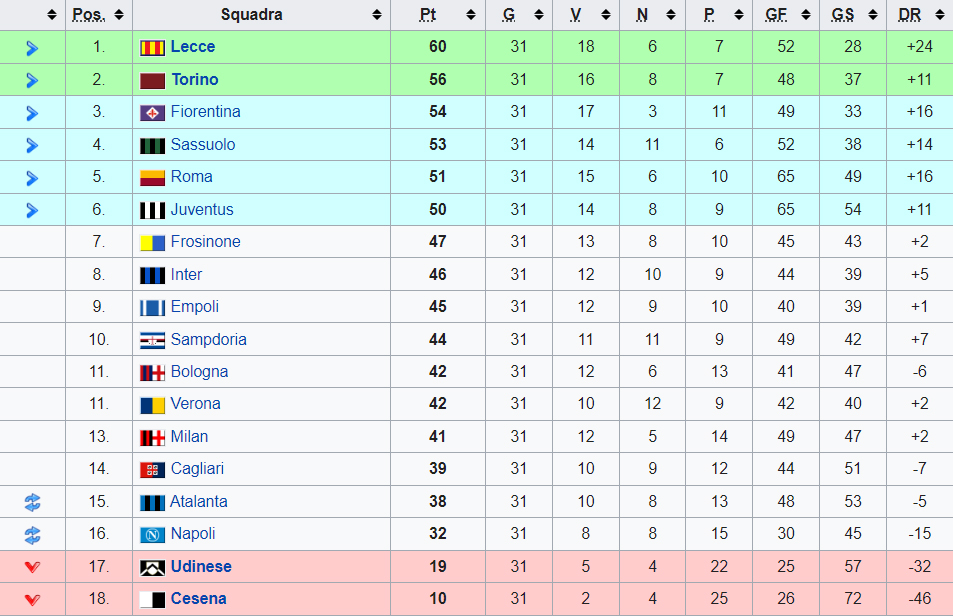Click the Fiorentina crest icon
The width and height of the screenshot is (953, 616).
(x=152, y=112)
